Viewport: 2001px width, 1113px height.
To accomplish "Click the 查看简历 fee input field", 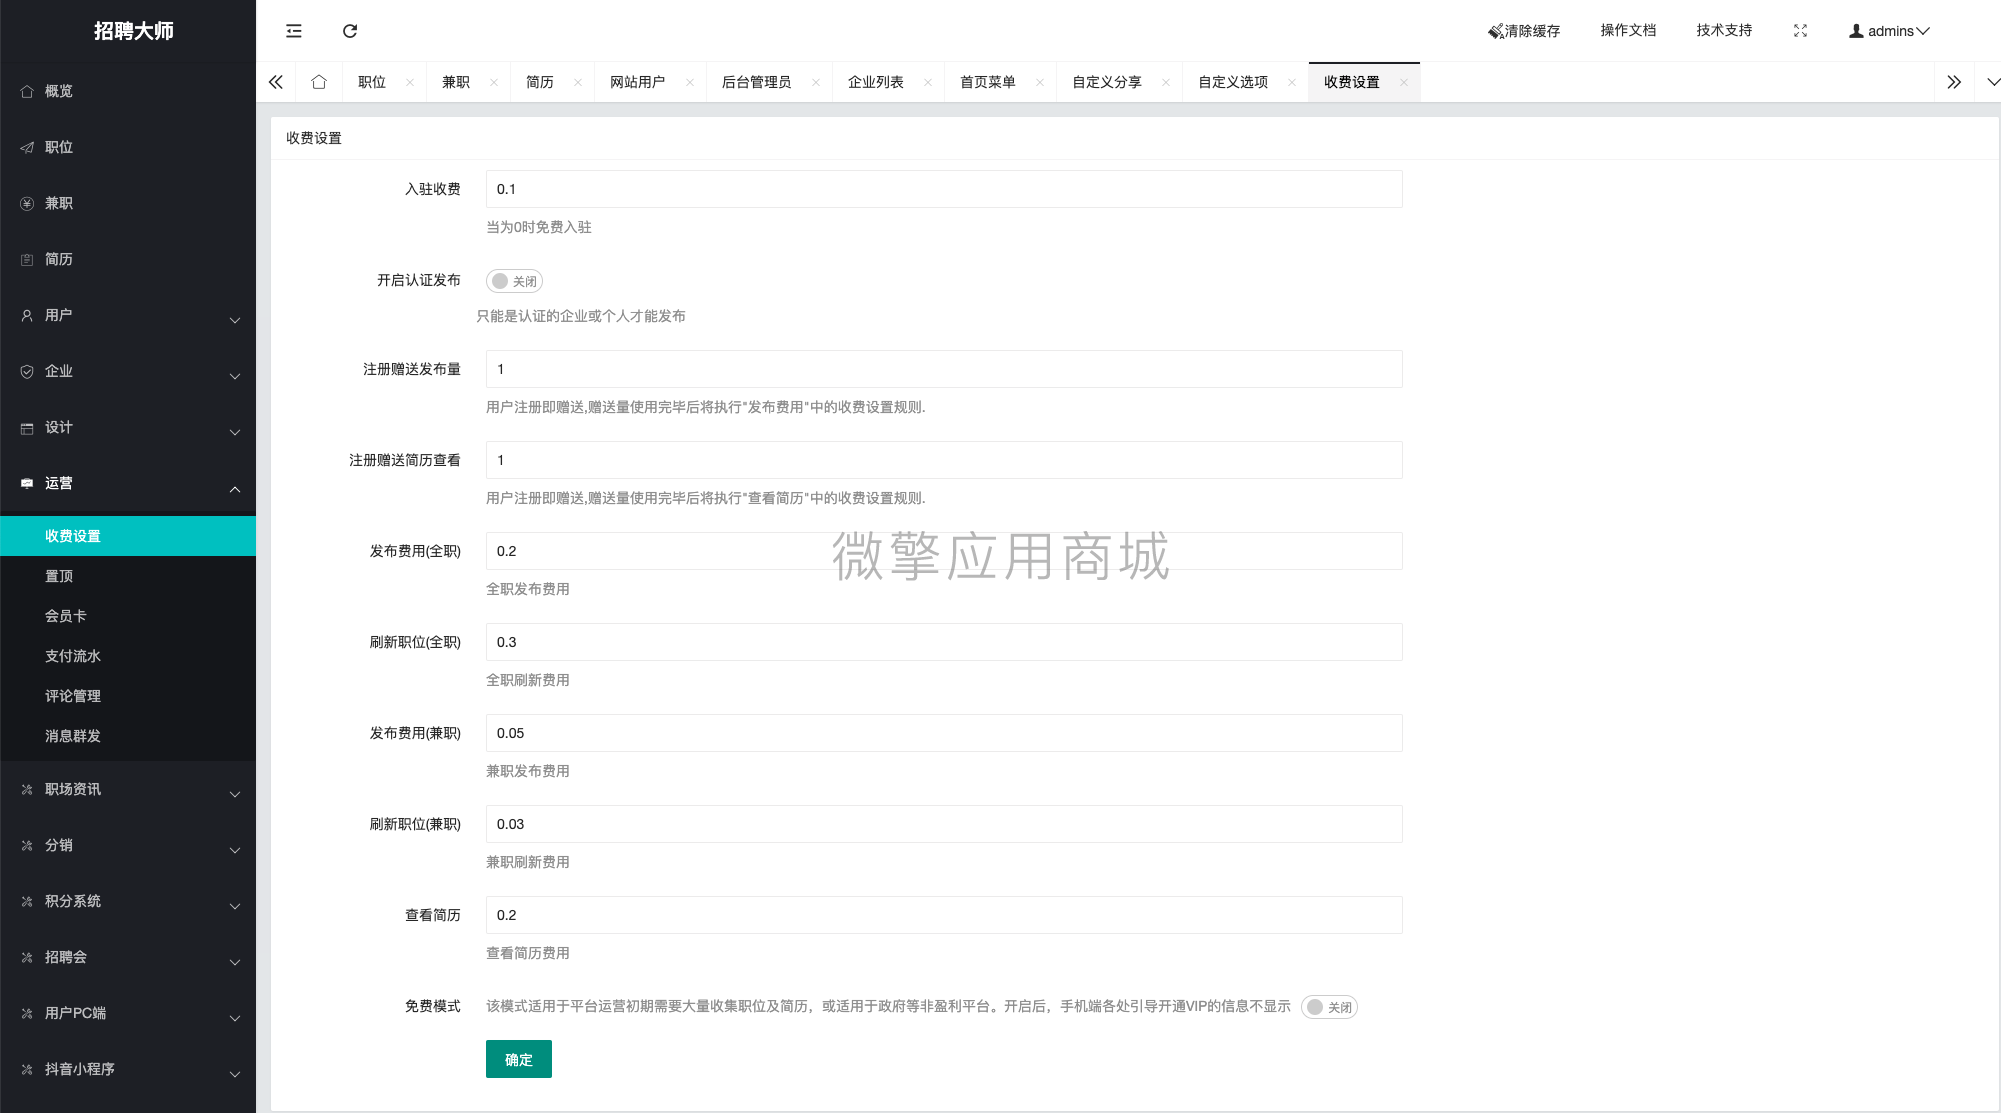I will (944, 915).
